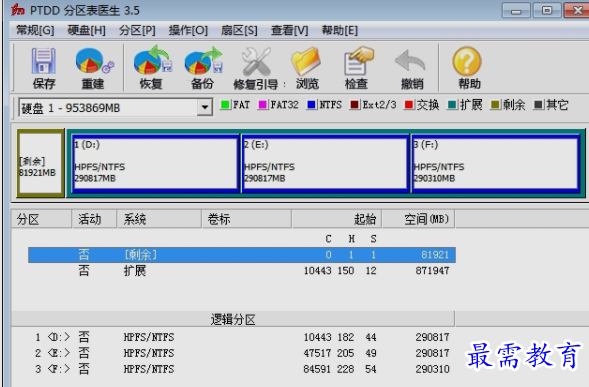
Task: Click the 逻辑分区 section header
Action: coord(233,319)
